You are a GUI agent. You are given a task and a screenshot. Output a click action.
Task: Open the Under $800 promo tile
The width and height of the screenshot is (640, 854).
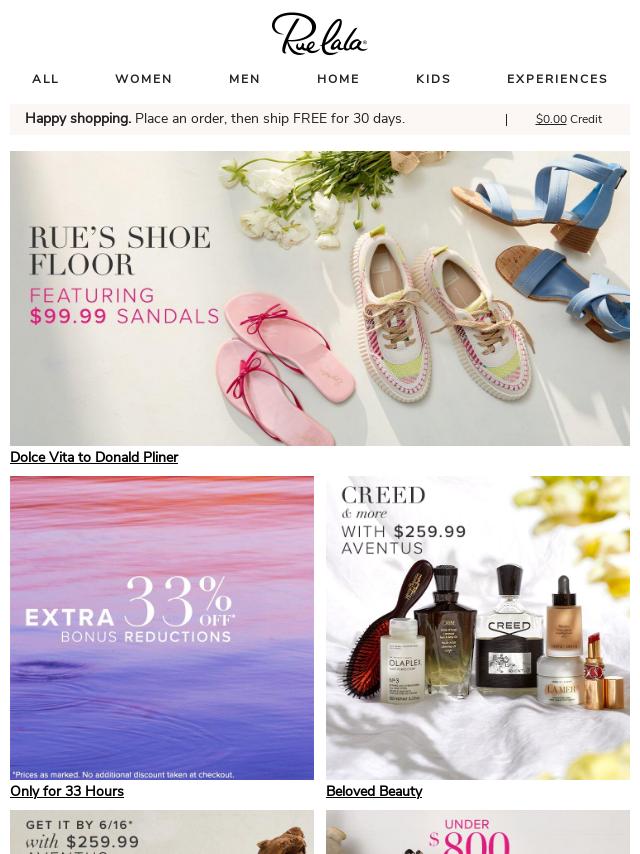478,832
